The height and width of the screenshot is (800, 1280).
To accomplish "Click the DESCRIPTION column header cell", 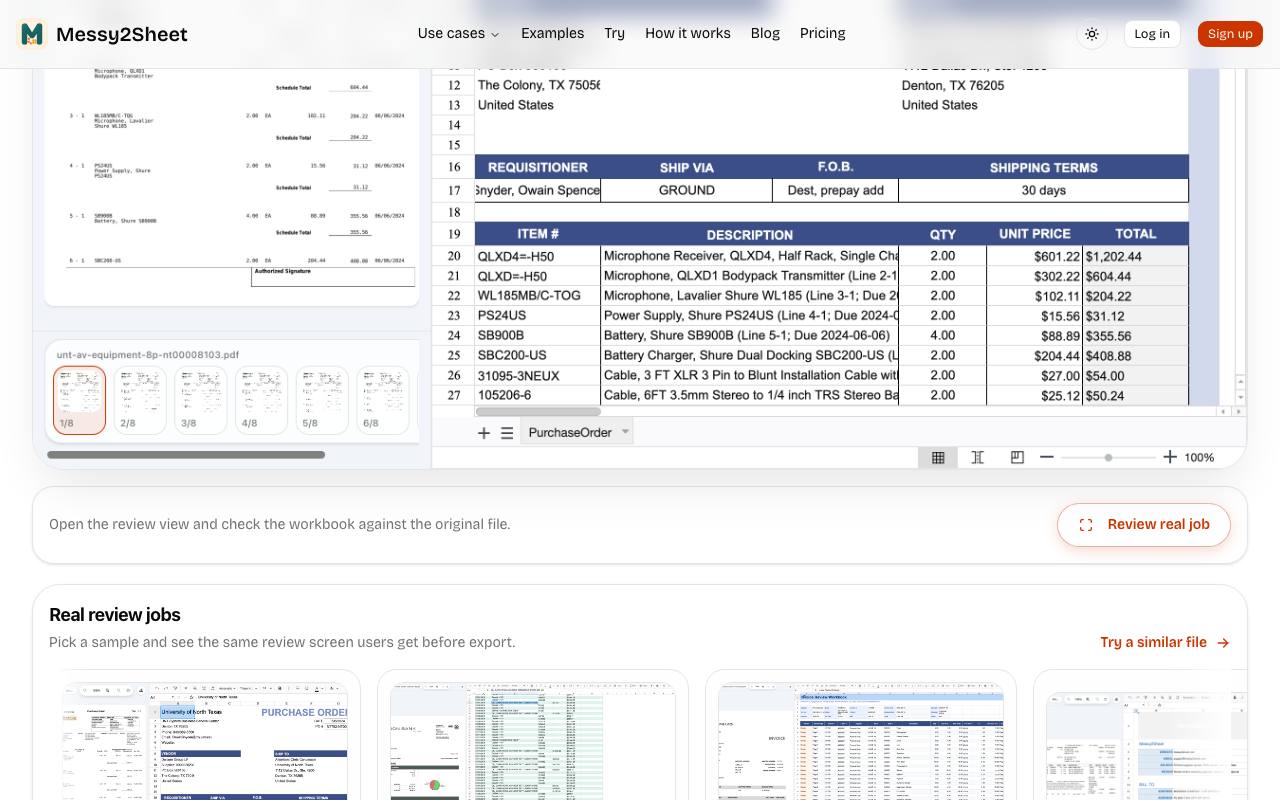I will [x=750, y=234].
